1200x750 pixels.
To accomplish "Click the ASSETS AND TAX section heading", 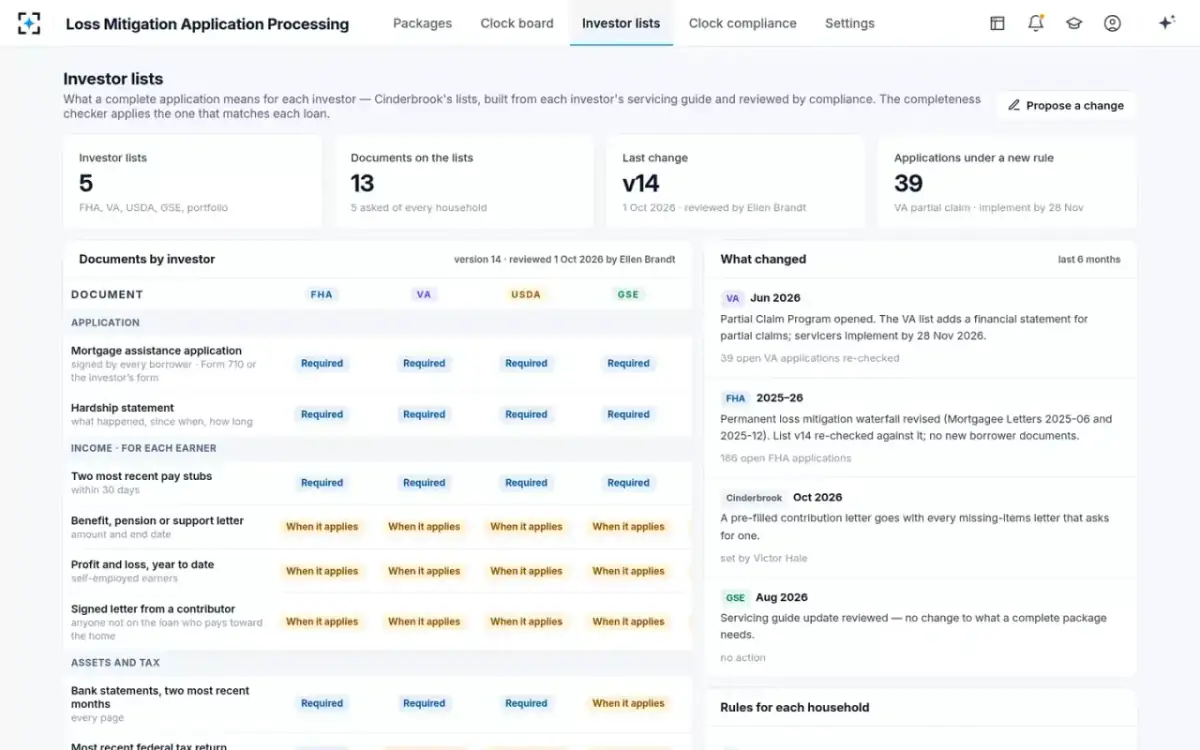I will pyautogui.click(x=115, y=663).
